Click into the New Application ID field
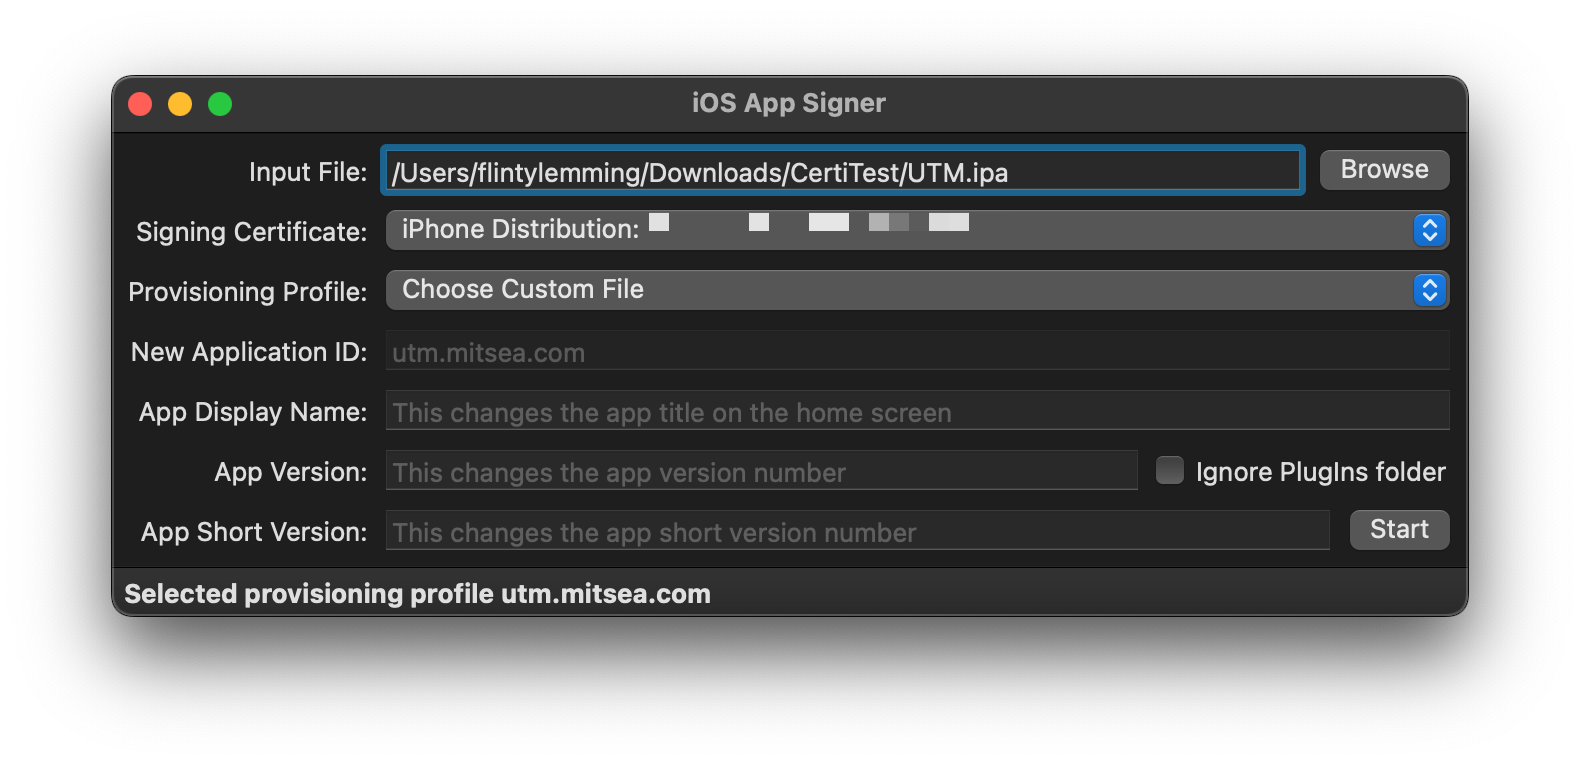The height and width of the screenshot is (764, 1580). coord(916,352)
